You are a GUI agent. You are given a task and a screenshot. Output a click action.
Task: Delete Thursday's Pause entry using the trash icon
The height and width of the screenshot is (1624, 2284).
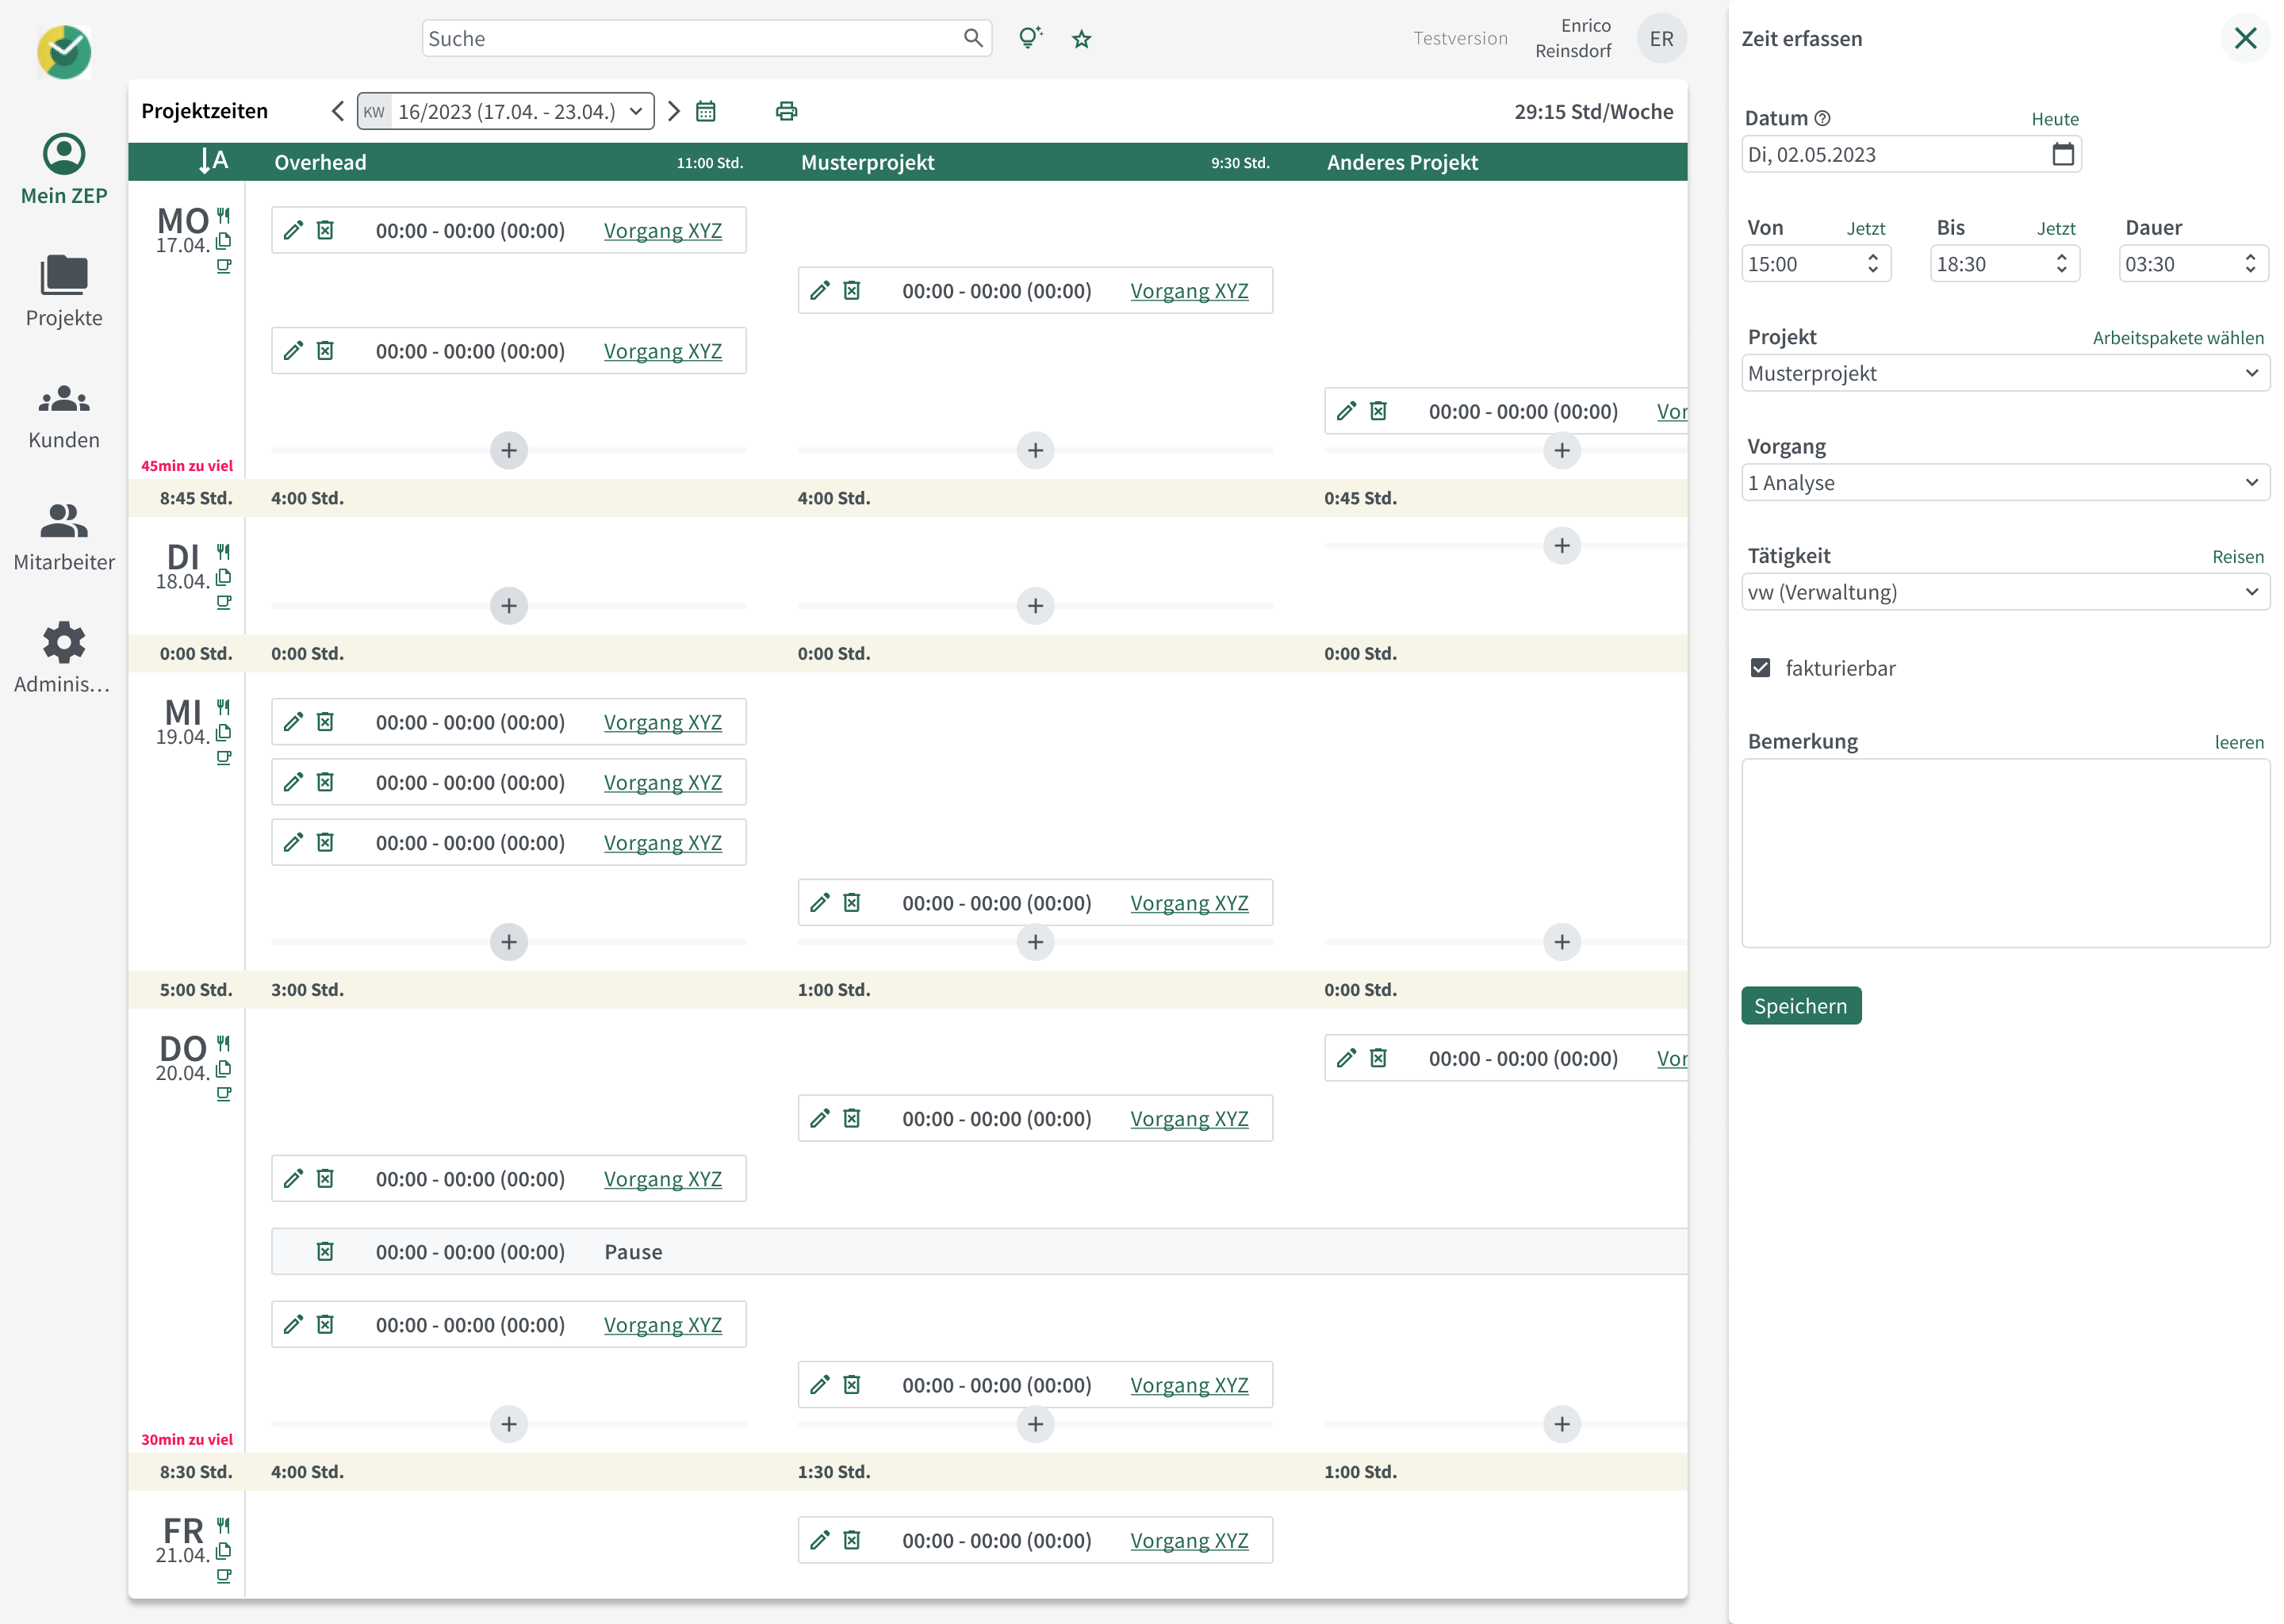(x=325, y=1251)
